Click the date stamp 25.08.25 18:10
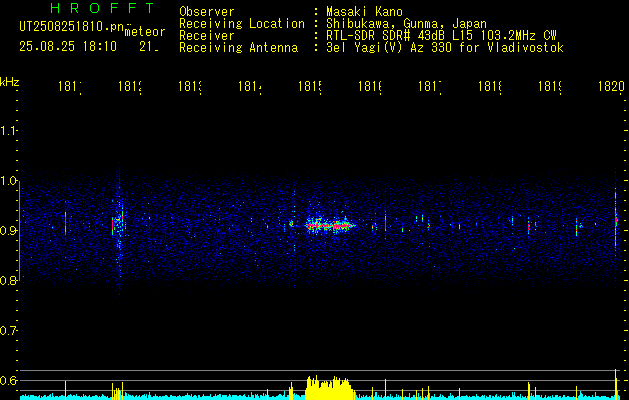Image resolution: width=629 pixels, height=400 pixels. pyautogui.click(x=68, y=47)
